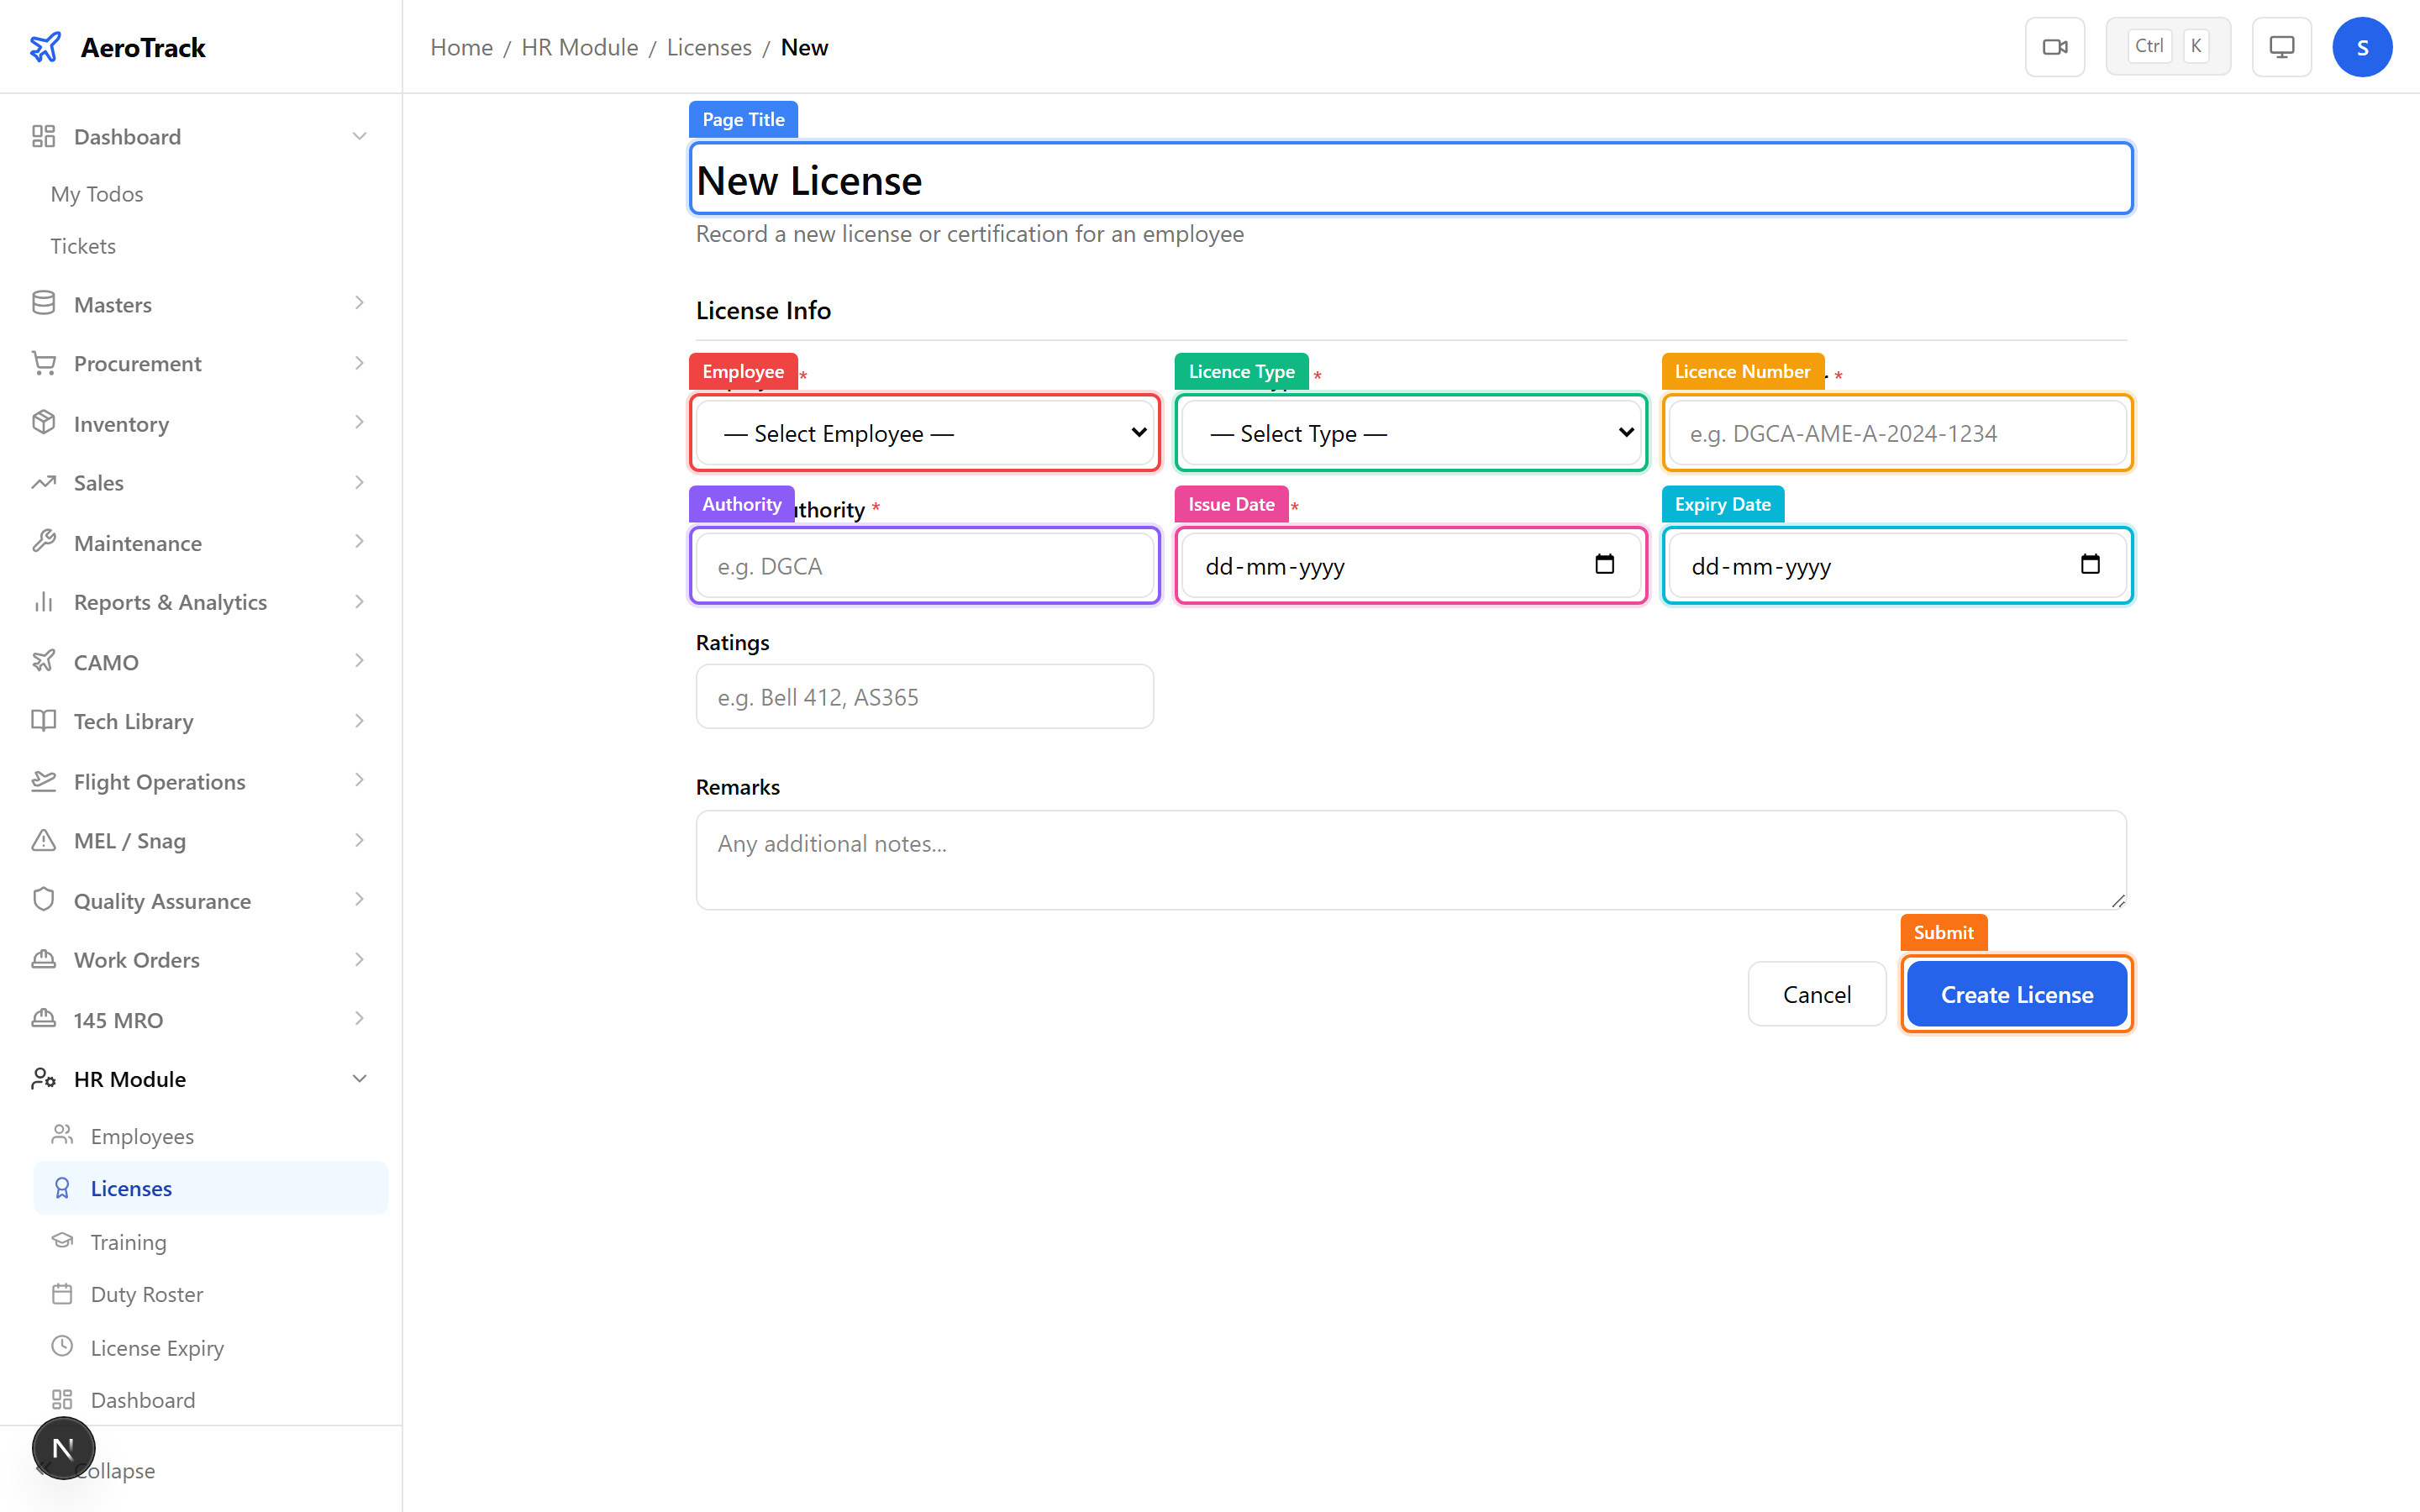Click the Quality Assurance shield icon
Image resolution: width=2420 pixels, height=1512 pixels.
(x=44, y=900)
